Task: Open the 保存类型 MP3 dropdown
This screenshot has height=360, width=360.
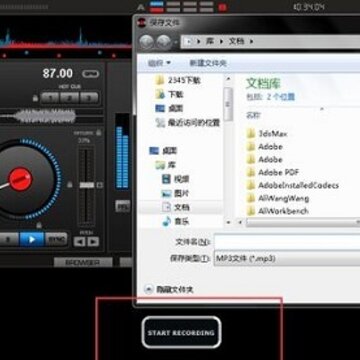Action: [287, 258]
